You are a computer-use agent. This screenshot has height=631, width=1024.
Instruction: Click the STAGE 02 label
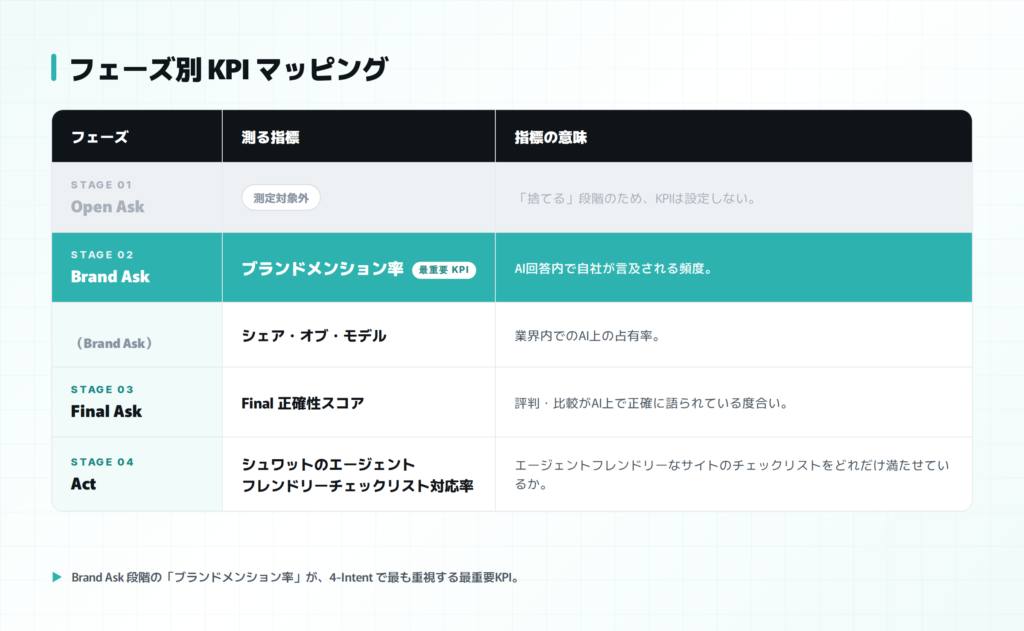point(102,255)
